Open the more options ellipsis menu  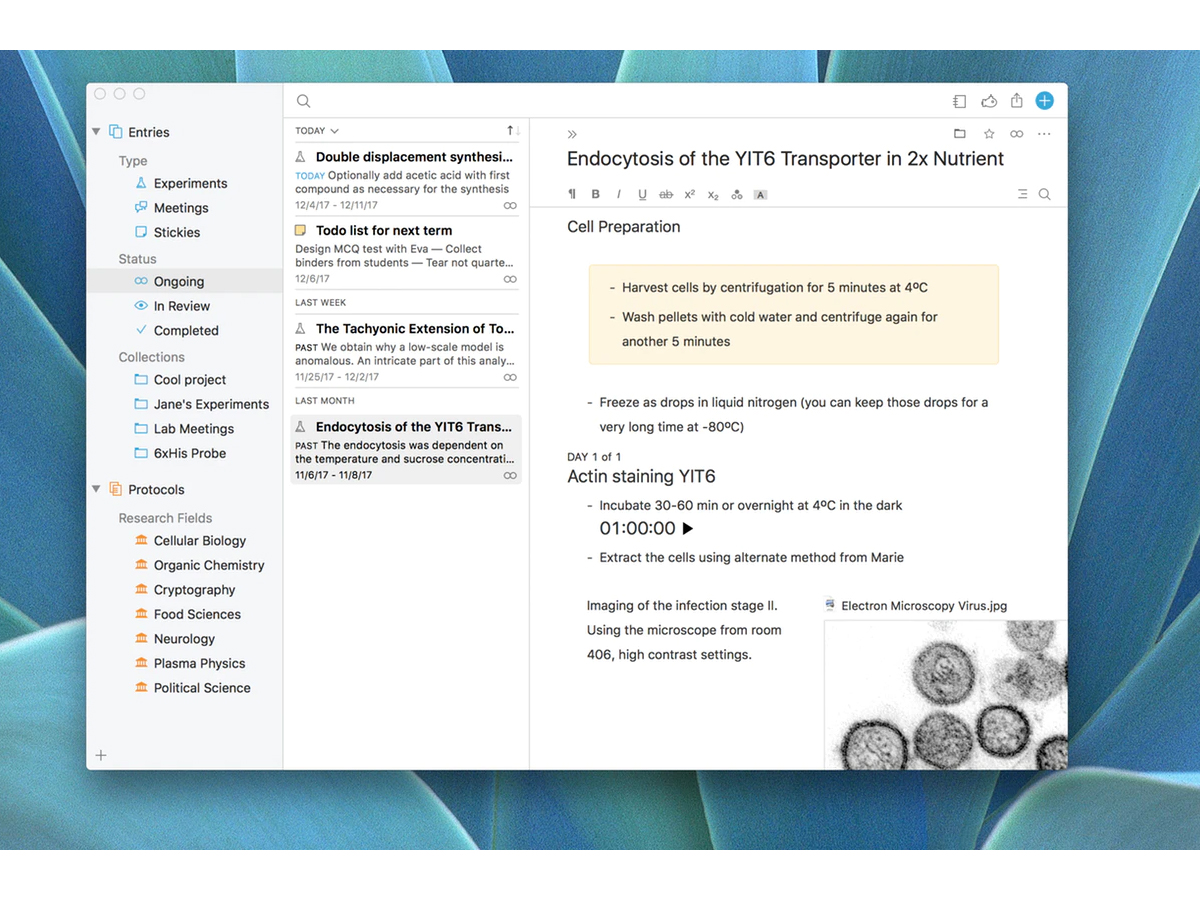[x=1044, y=134]
